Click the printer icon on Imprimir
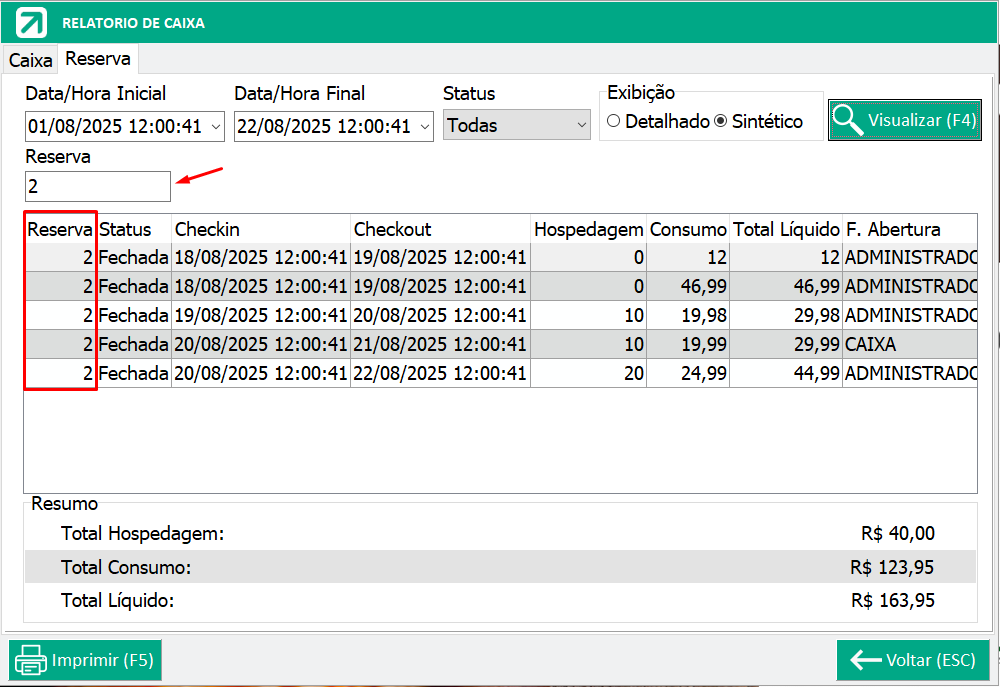 (31, 660)
